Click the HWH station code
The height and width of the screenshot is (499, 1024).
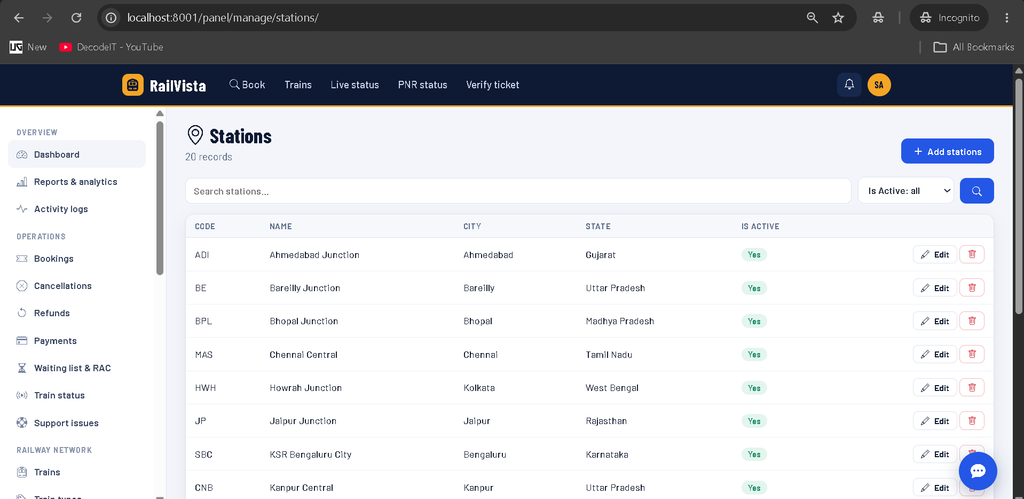coord(205,388)
